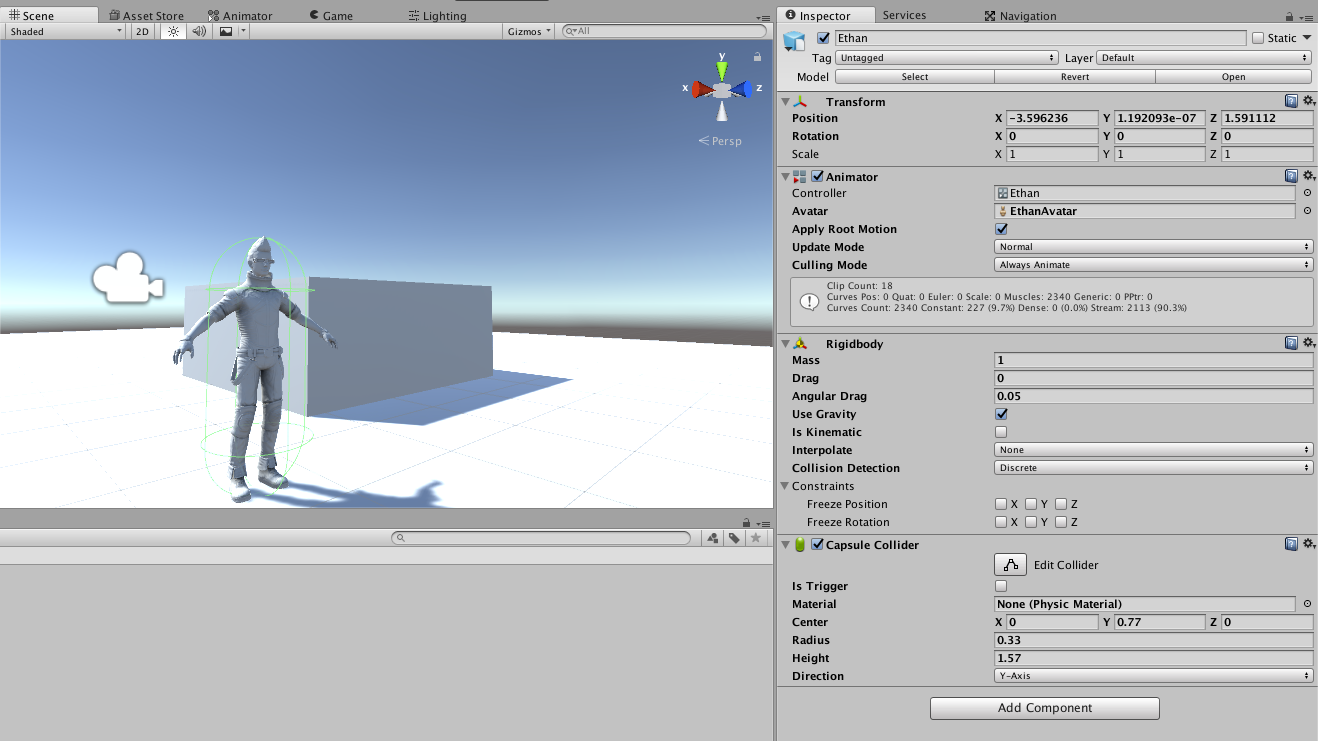Switch to Lighting tab
The width and height of the screenshot is (1318, 741).
[438, 15]
